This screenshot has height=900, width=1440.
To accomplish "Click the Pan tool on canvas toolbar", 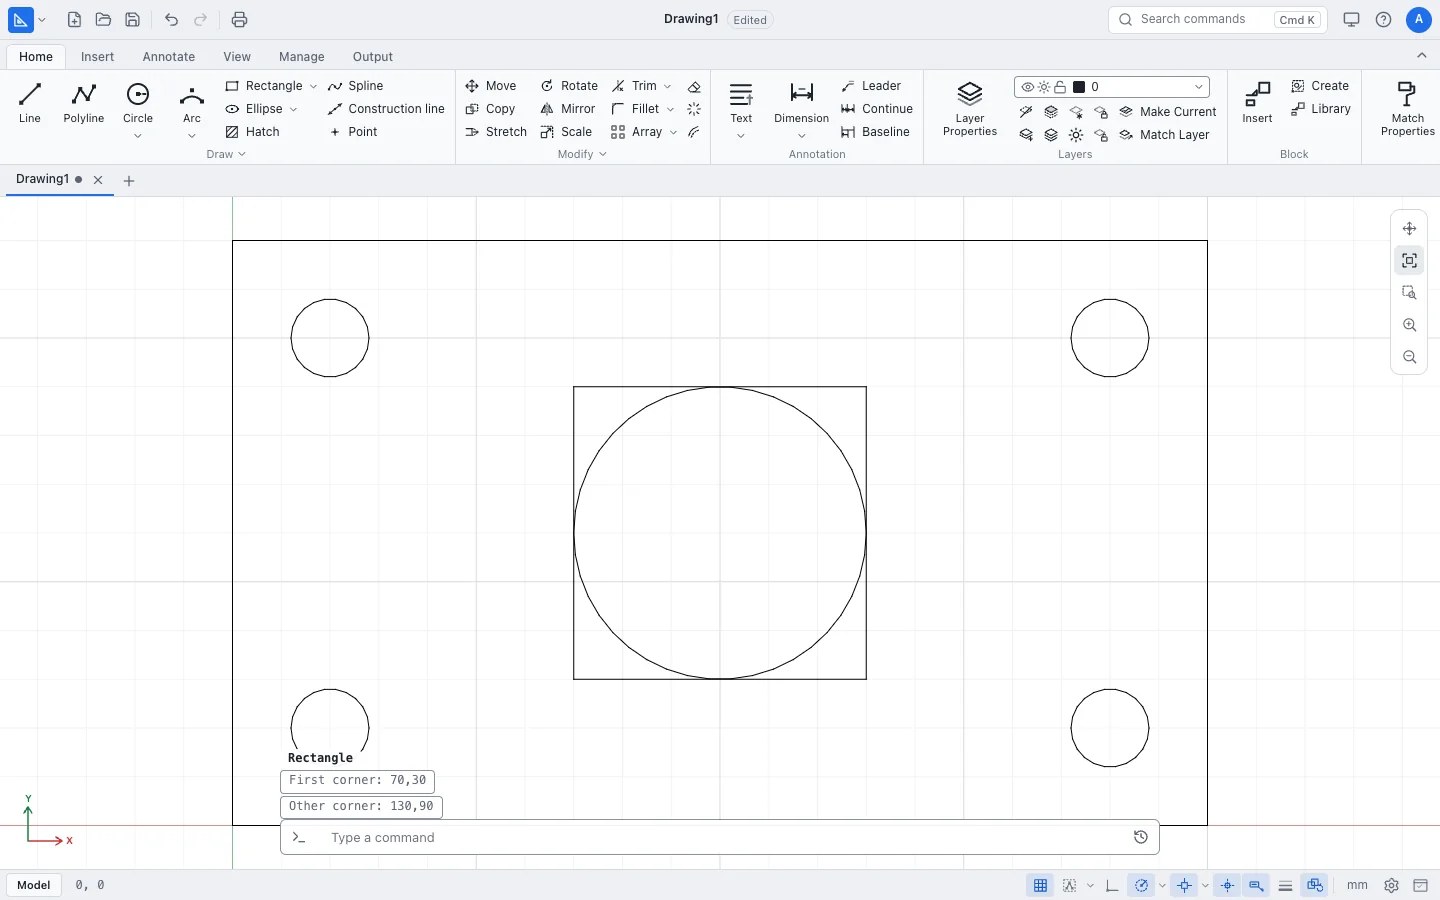I will click(x=1409, y=229).
